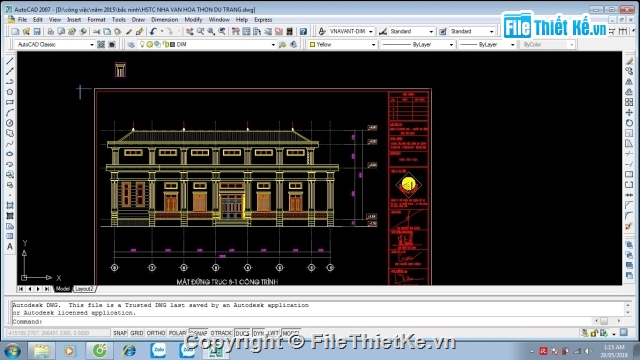
Task: Select the Move tool in modify toolbar
Action: 629,113
